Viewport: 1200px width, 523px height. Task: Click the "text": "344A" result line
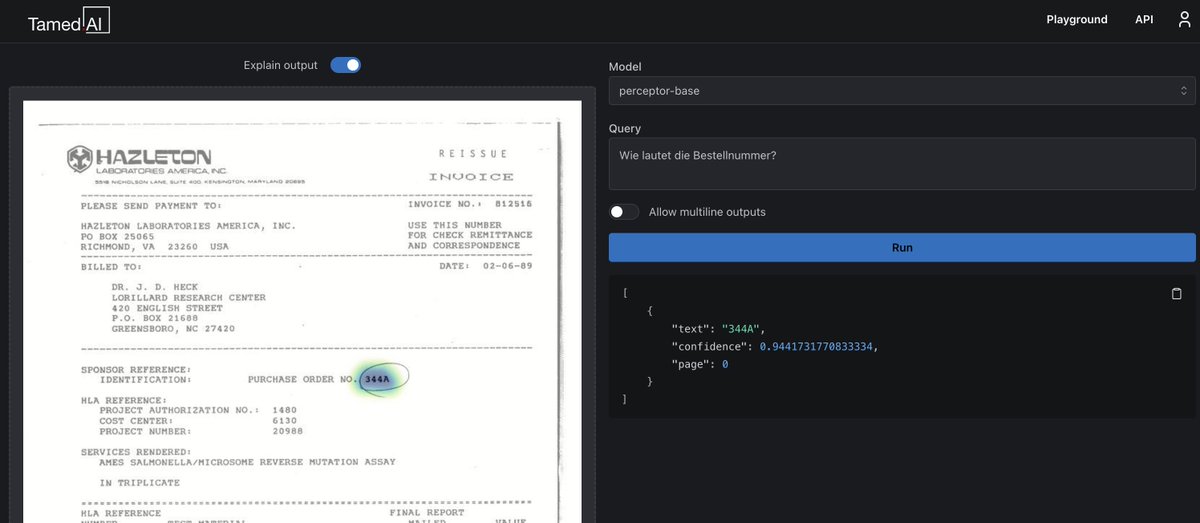pos(717,328)
